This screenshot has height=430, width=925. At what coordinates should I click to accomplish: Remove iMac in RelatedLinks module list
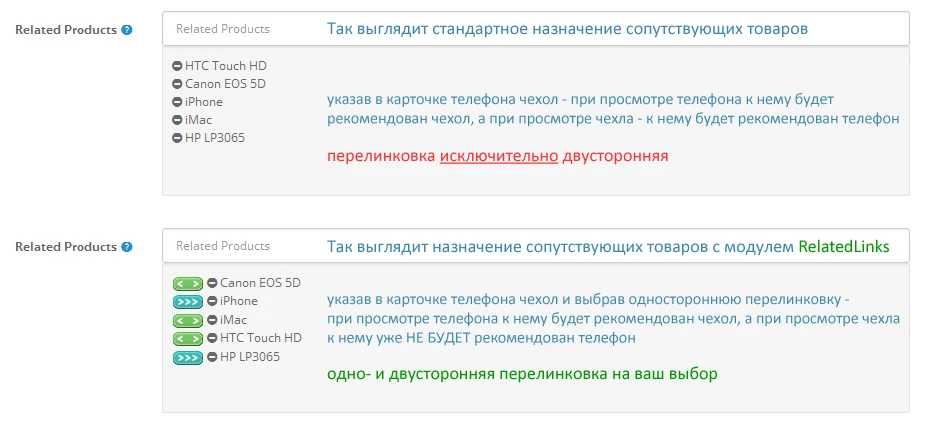coord(212,320)
